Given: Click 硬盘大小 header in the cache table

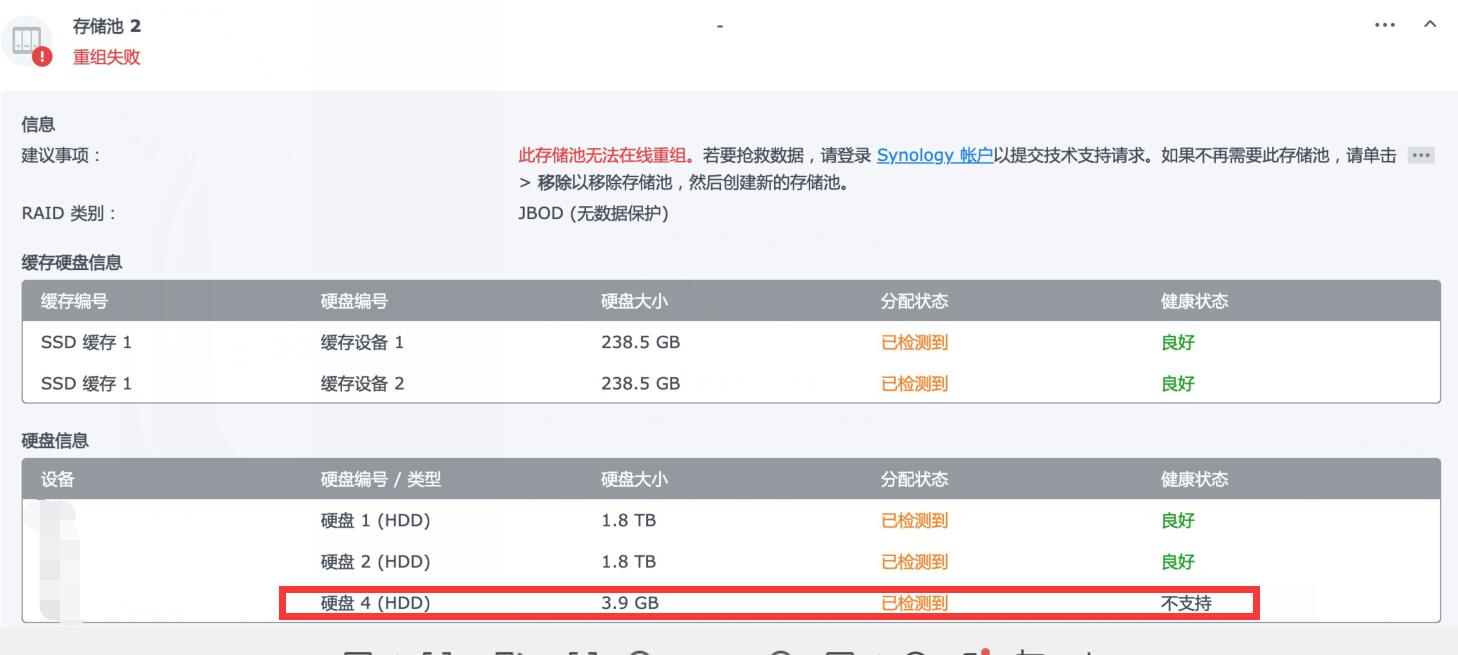Looking at the screenshot, I should tap(634, 301).
